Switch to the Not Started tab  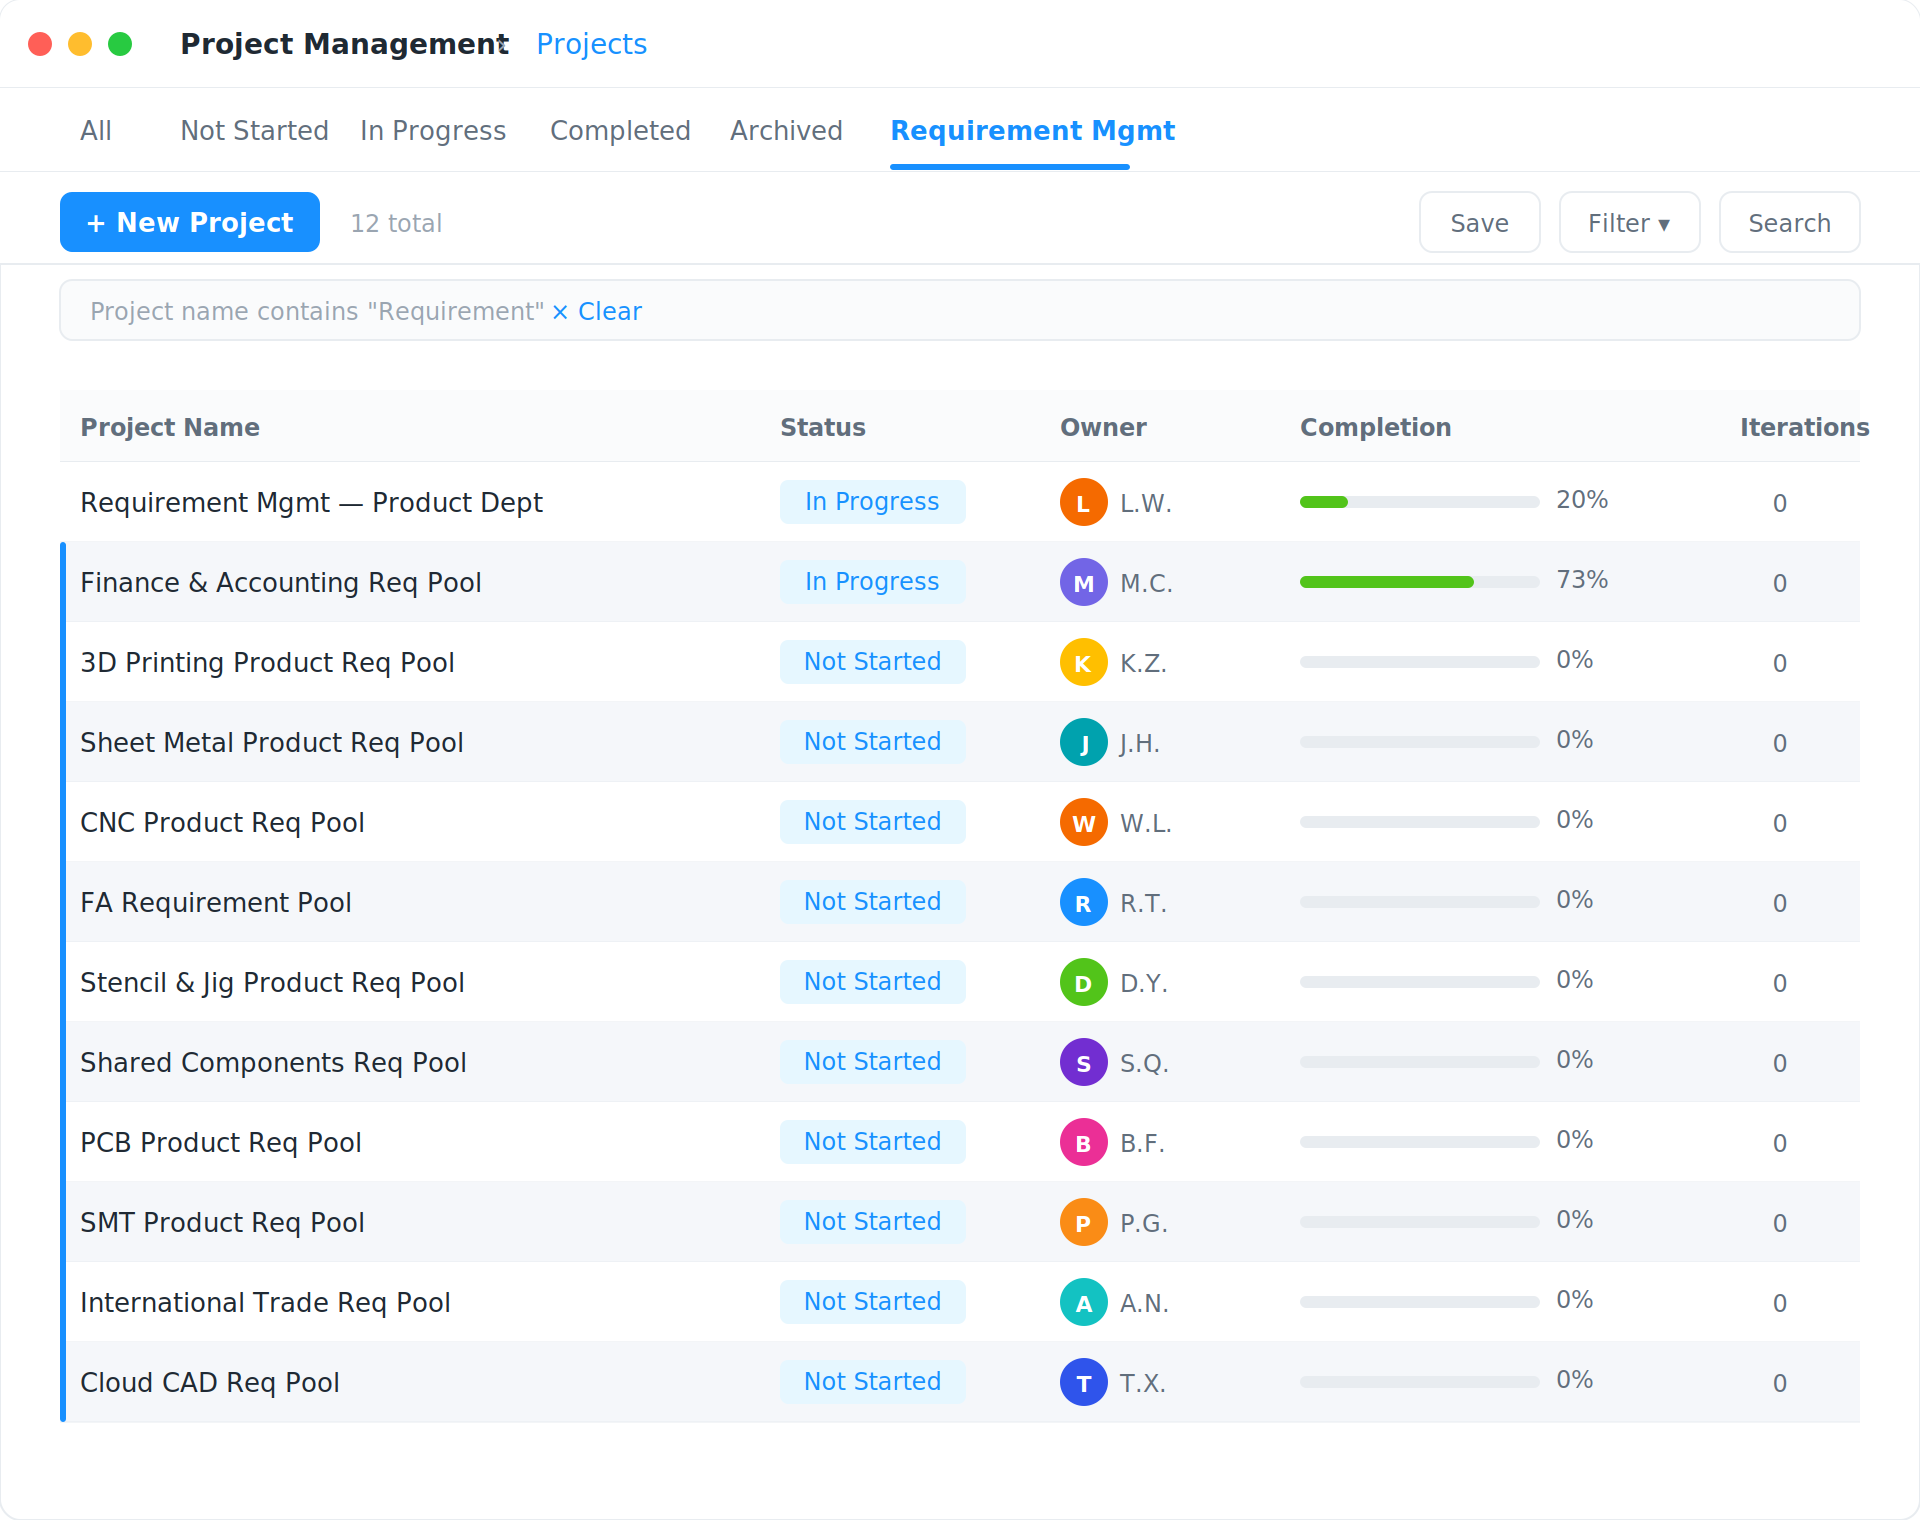coord(254,131)
